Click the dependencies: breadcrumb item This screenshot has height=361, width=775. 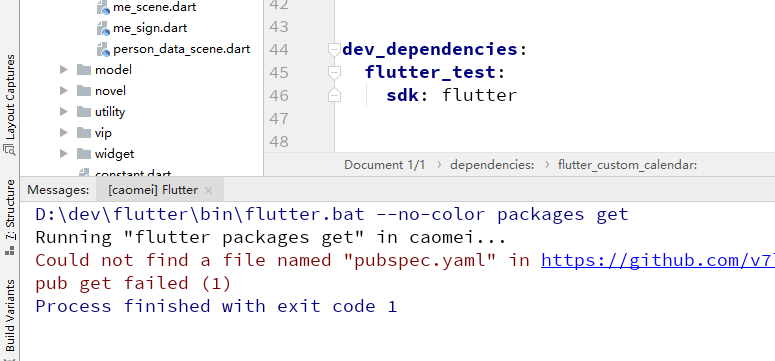[492, 165]
